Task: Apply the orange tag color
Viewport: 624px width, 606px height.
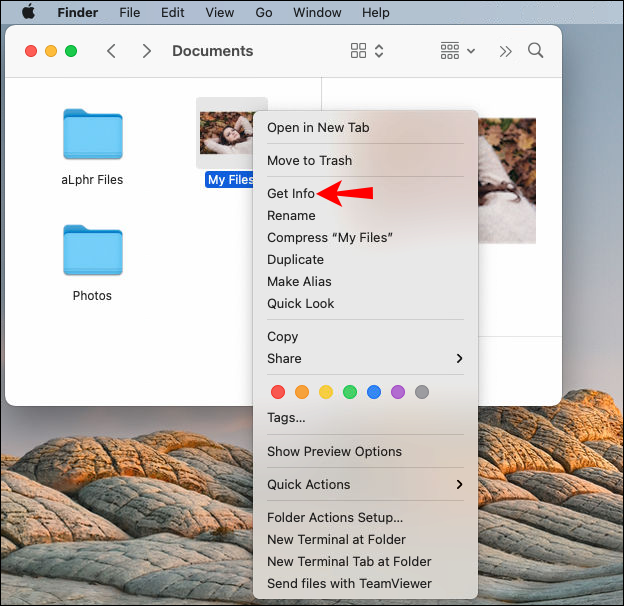Action: [302, 392]
